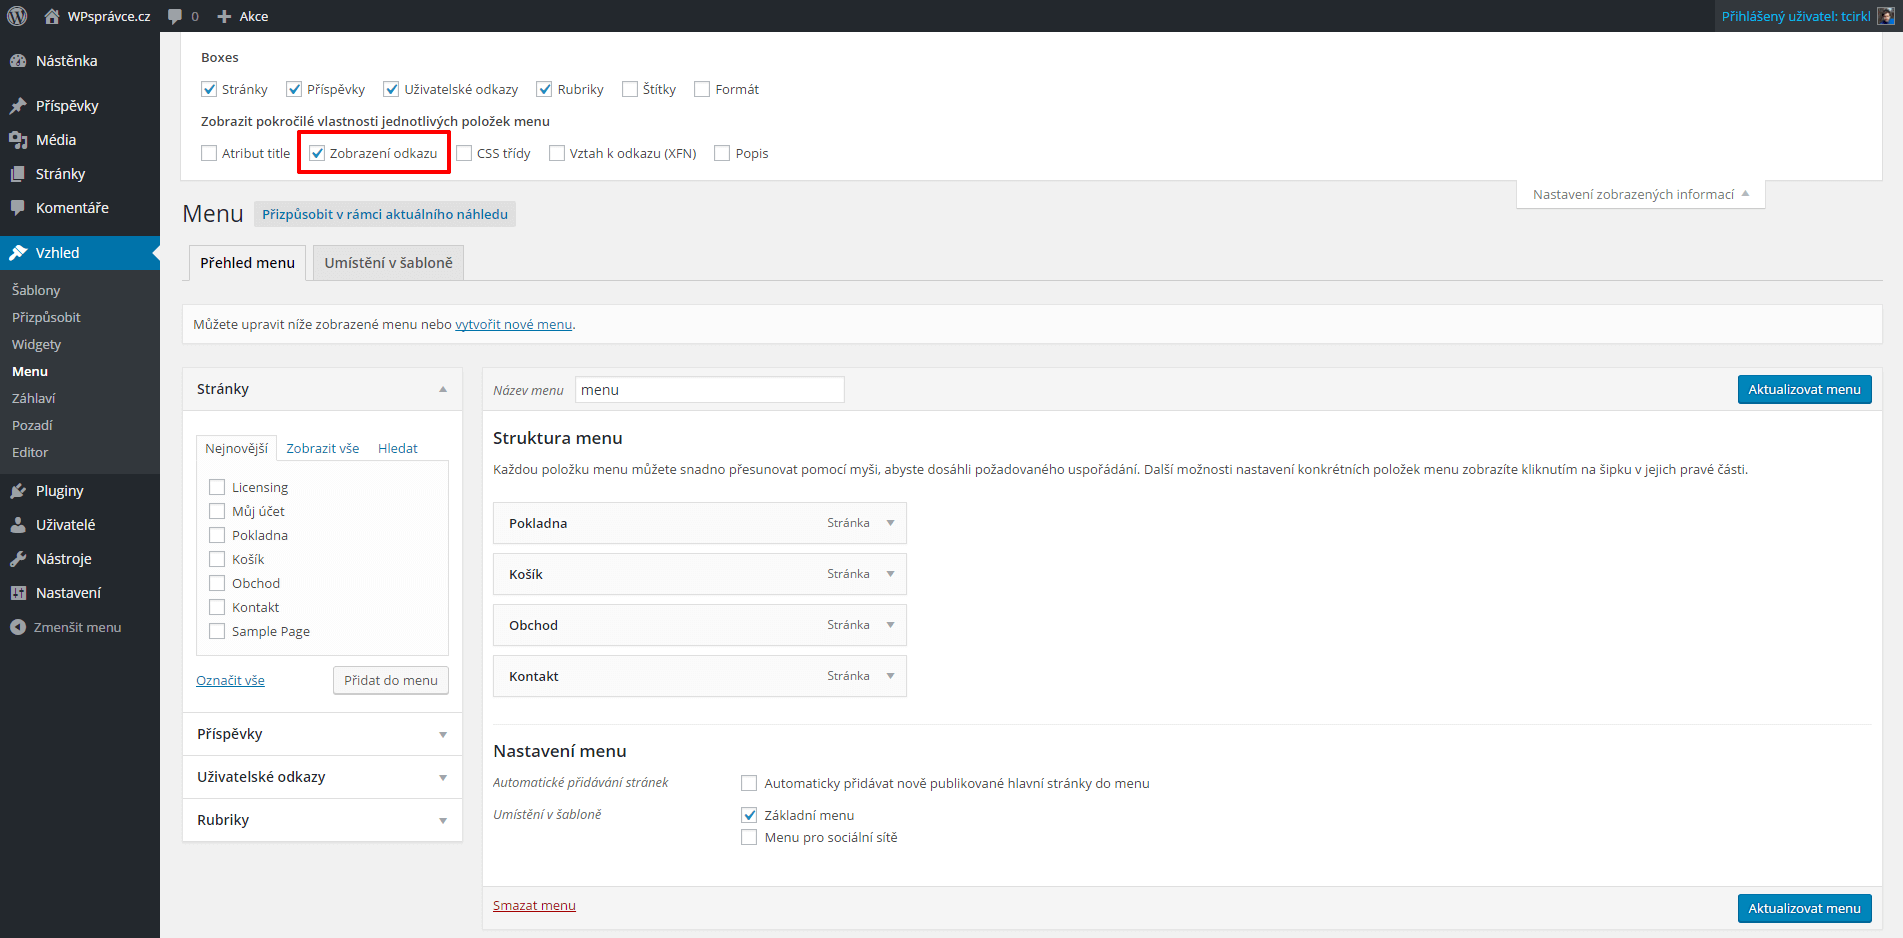Toggle the Zobrazení odkazu checkbox
Screen dimensions: 1903x938
[317, 153]
